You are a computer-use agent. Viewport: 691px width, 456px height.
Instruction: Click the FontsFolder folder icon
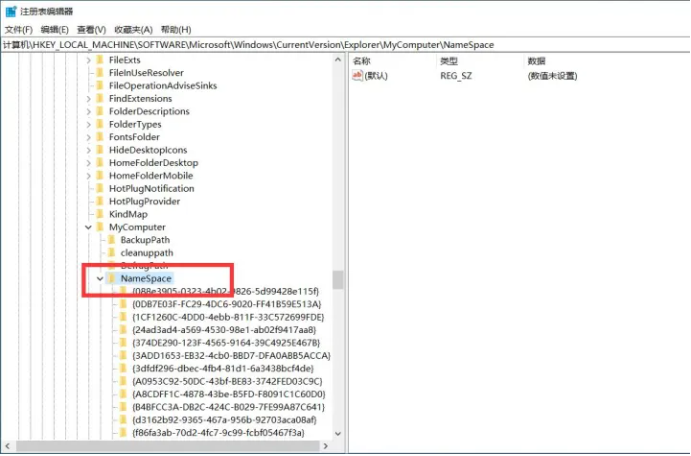(x=100, y=137)
